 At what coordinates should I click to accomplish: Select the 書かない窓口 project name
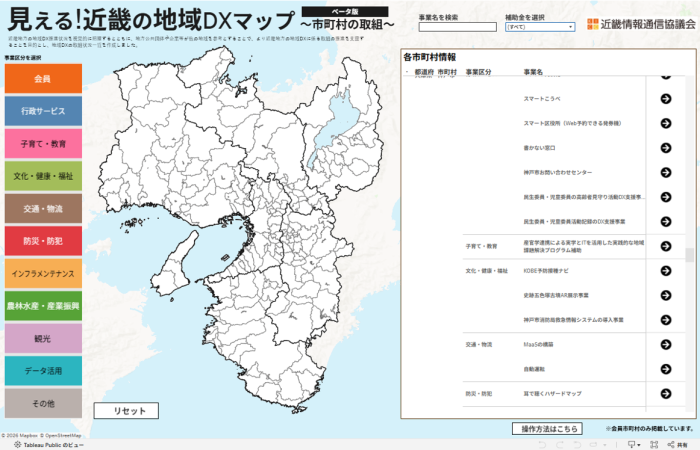click(539, 148)
